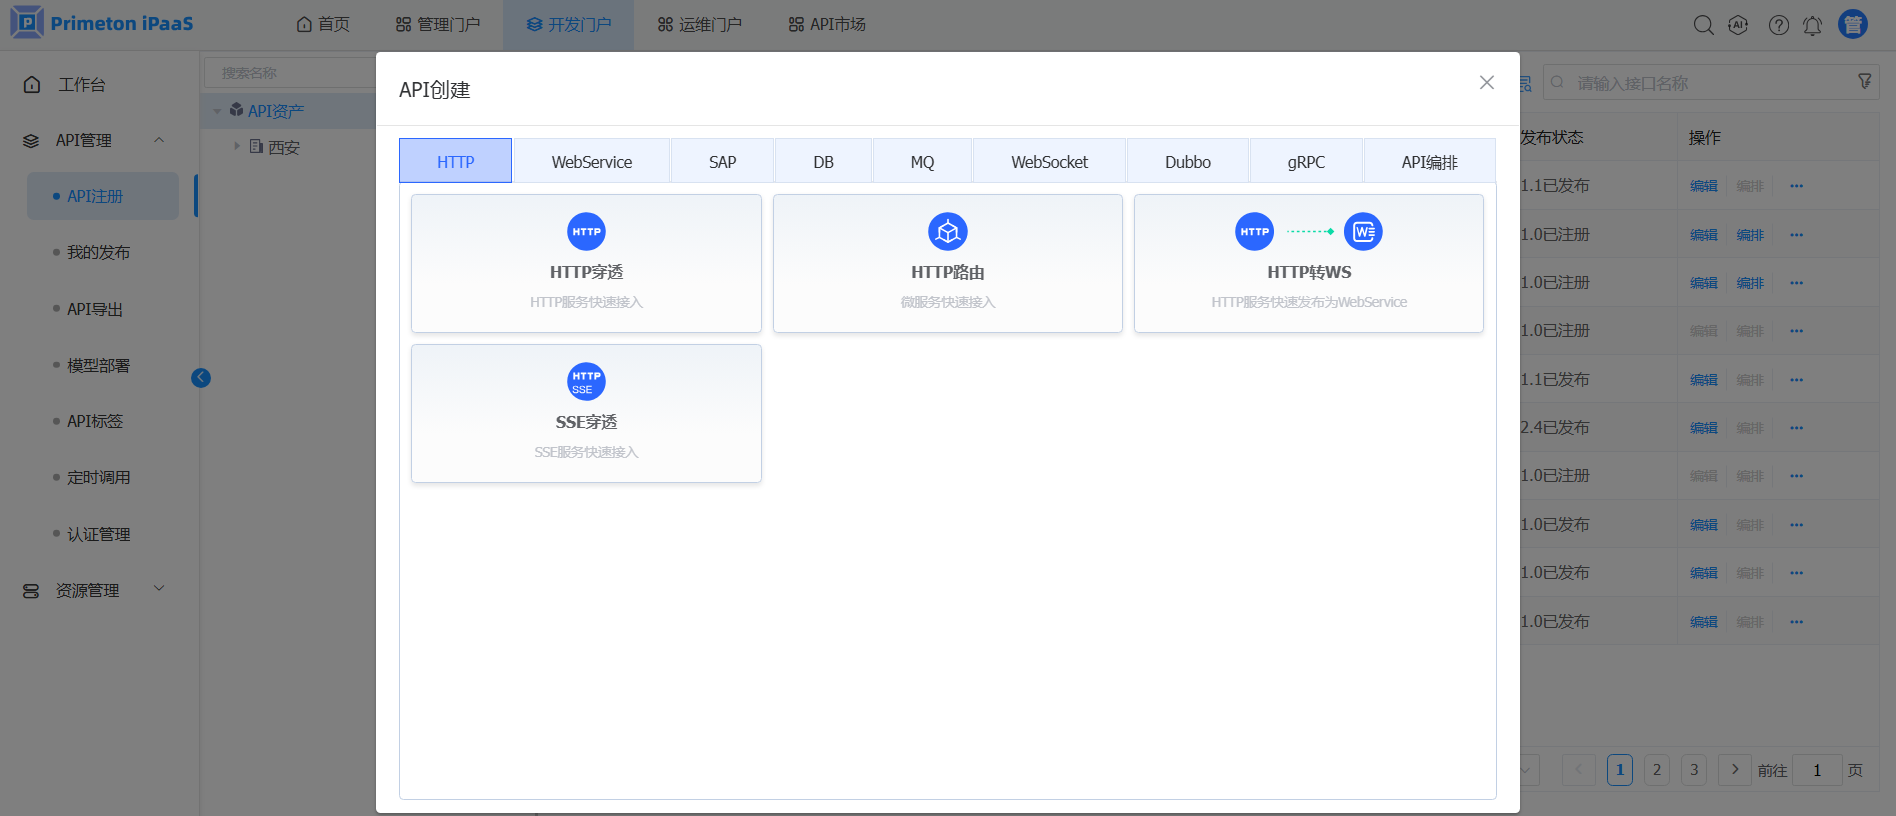
Task: Click the SSE穿透 icon
Action: coord(586,382)
